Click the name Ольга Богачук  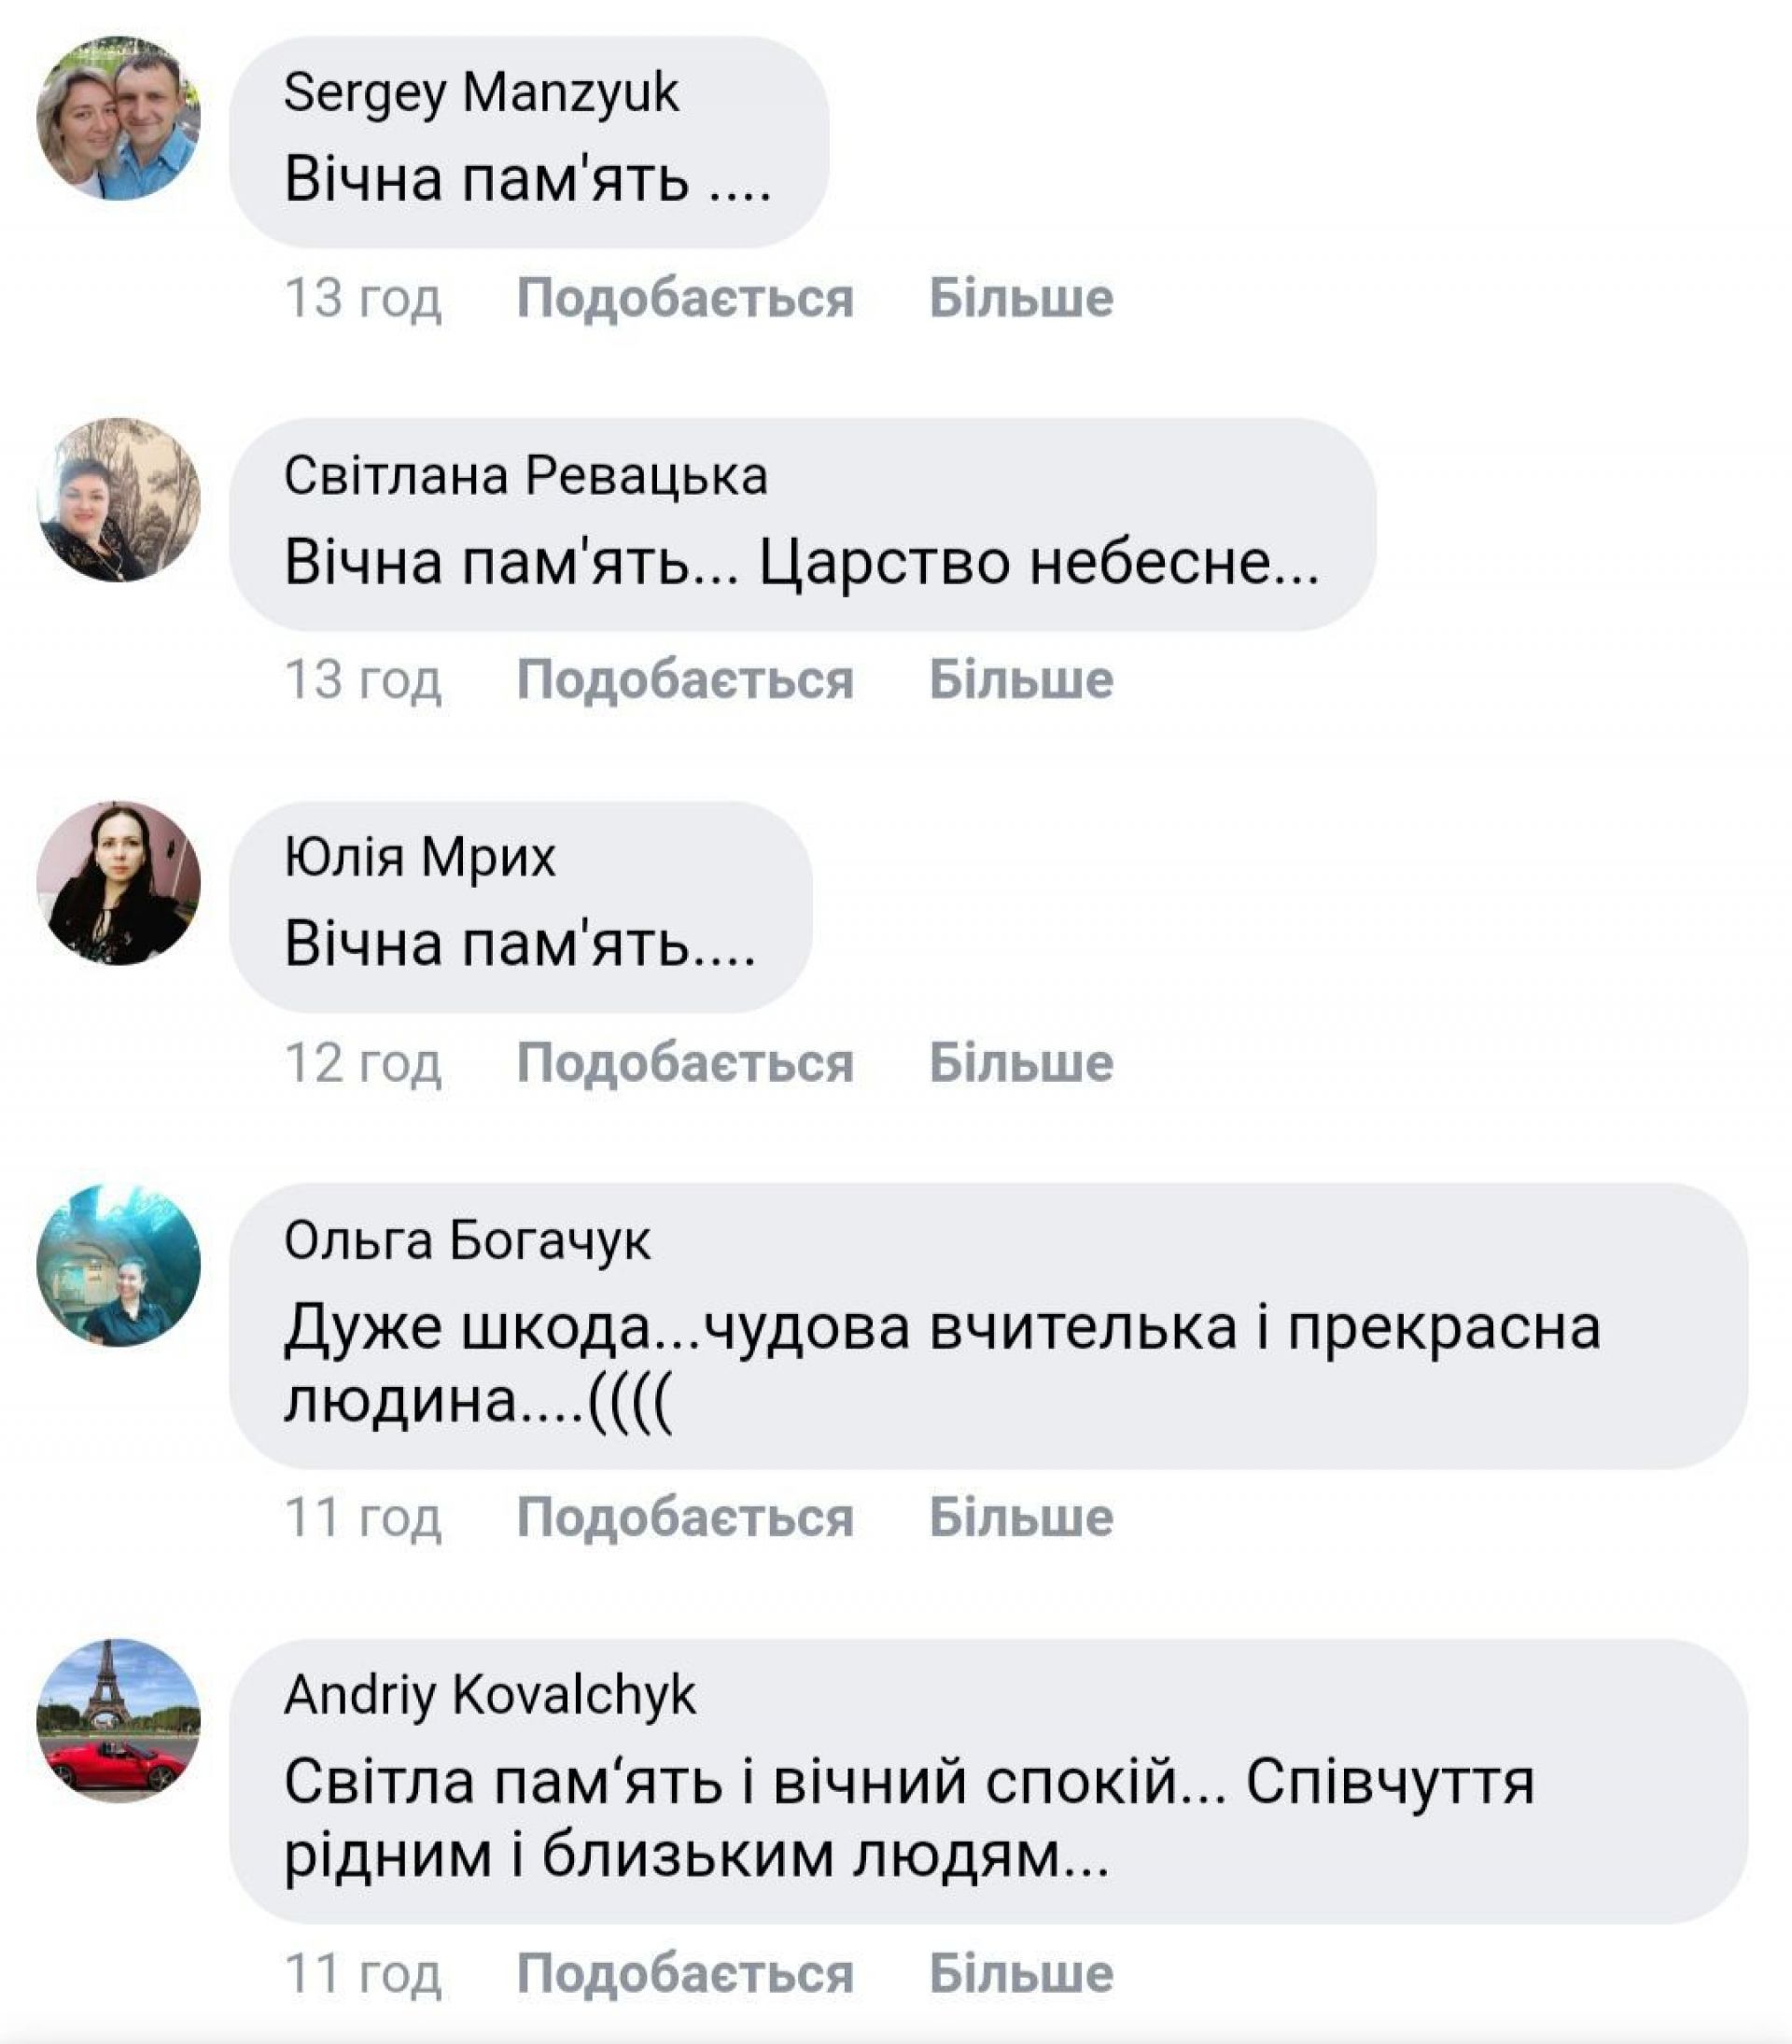pos(467,1240)
